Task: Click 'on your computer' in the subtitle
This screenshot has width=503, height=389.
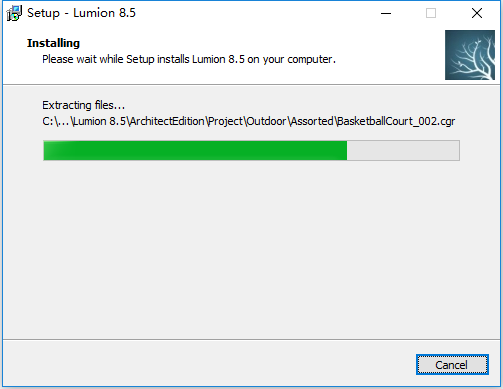Action: (x=291, y=59)
